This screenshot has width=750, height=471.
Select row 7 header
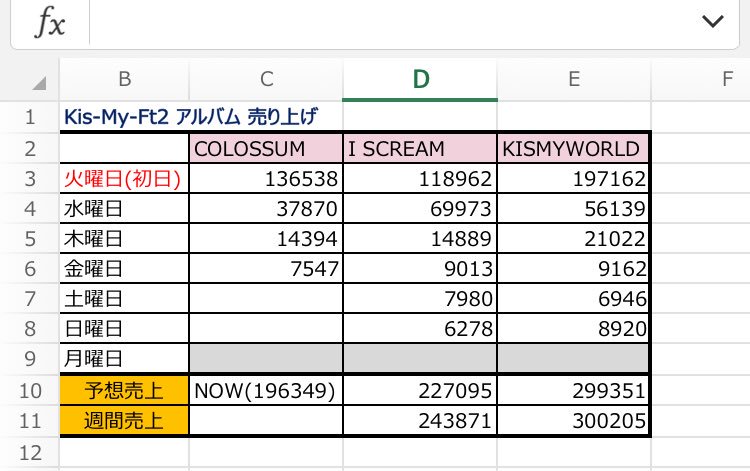pyautogui.click(x=30, y=299)
